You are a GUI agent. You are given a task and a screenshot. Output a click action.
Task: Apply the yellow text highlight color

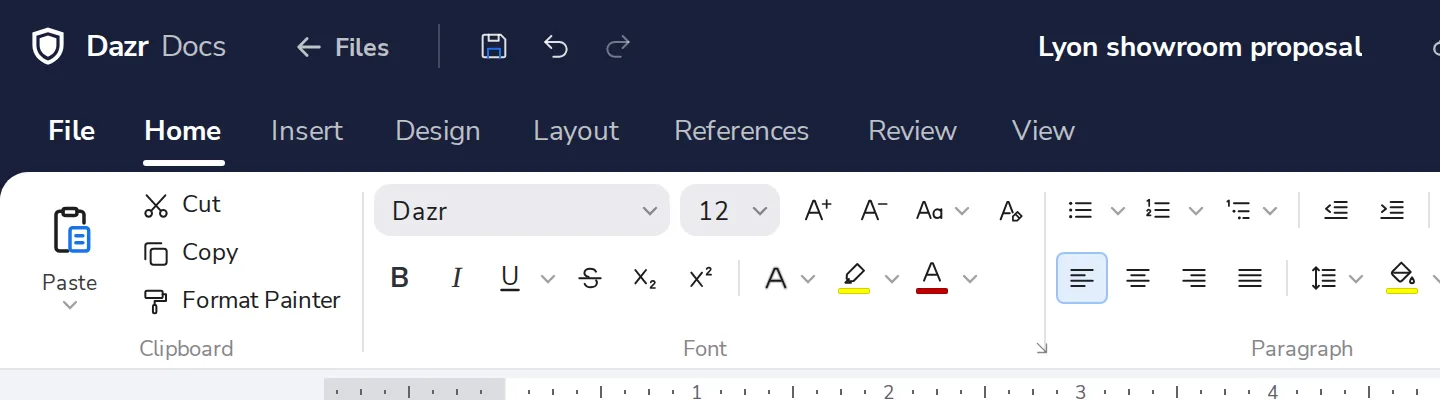coord(854,278)
